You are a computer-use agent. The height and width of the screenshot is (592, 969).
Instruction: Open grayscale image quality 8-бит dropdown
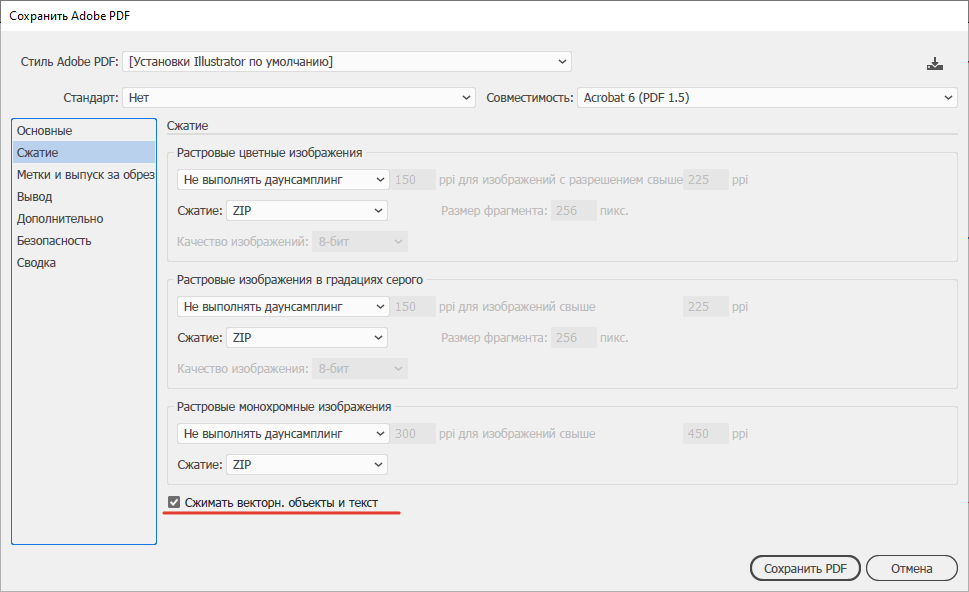[x=360, y=369]
